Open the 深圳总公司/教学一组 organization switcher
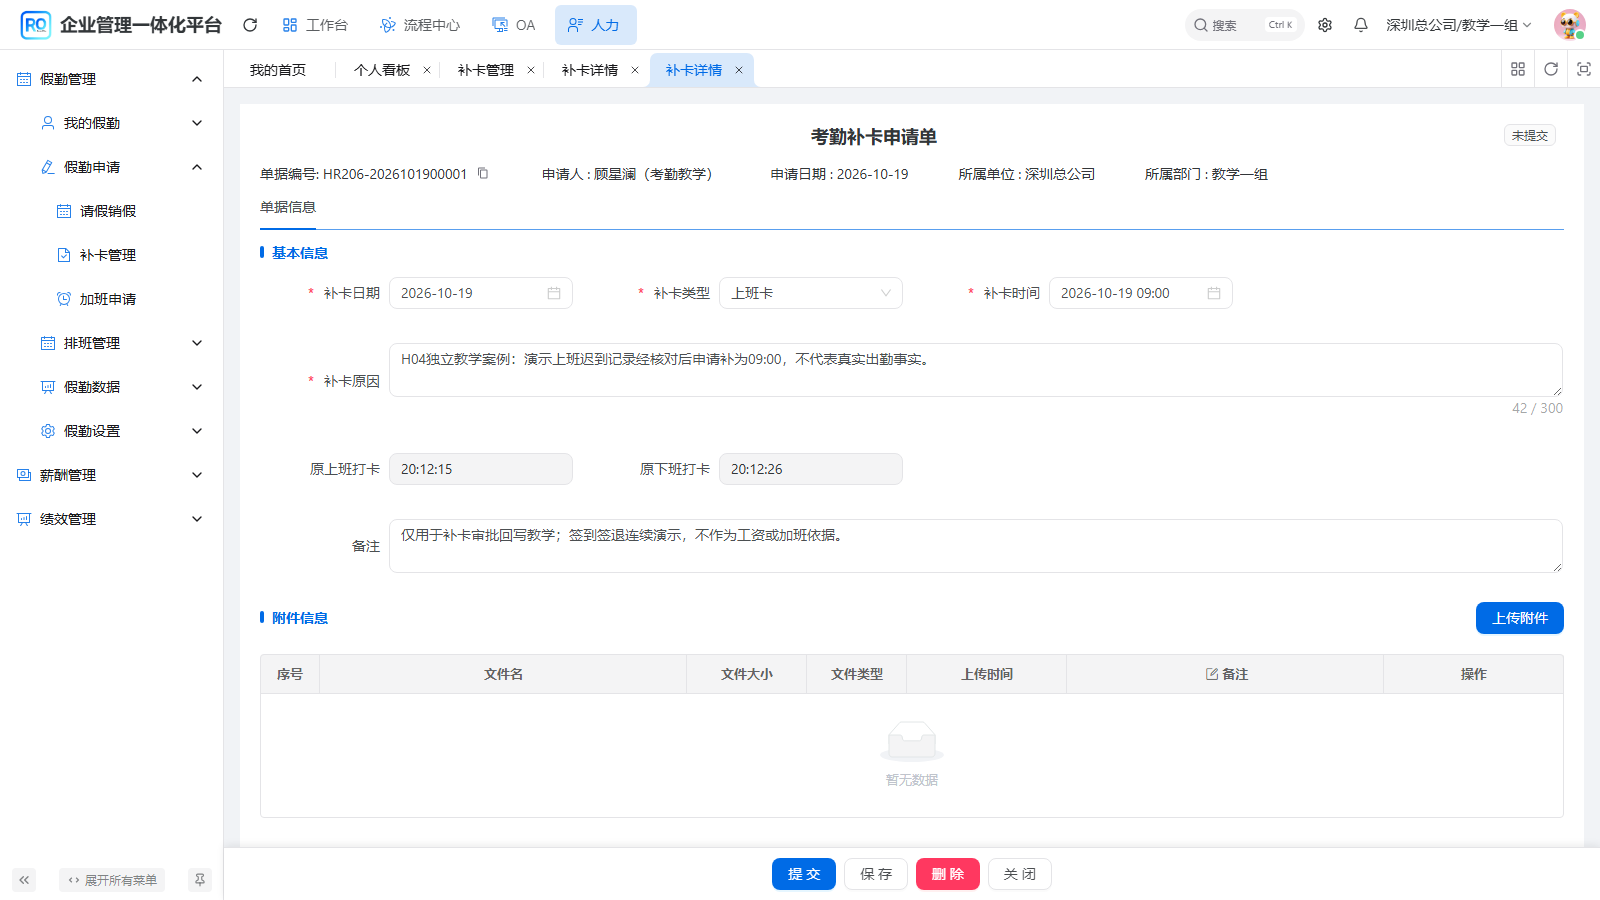Viewport: 1600px width, 900px height. point(1458,25)
